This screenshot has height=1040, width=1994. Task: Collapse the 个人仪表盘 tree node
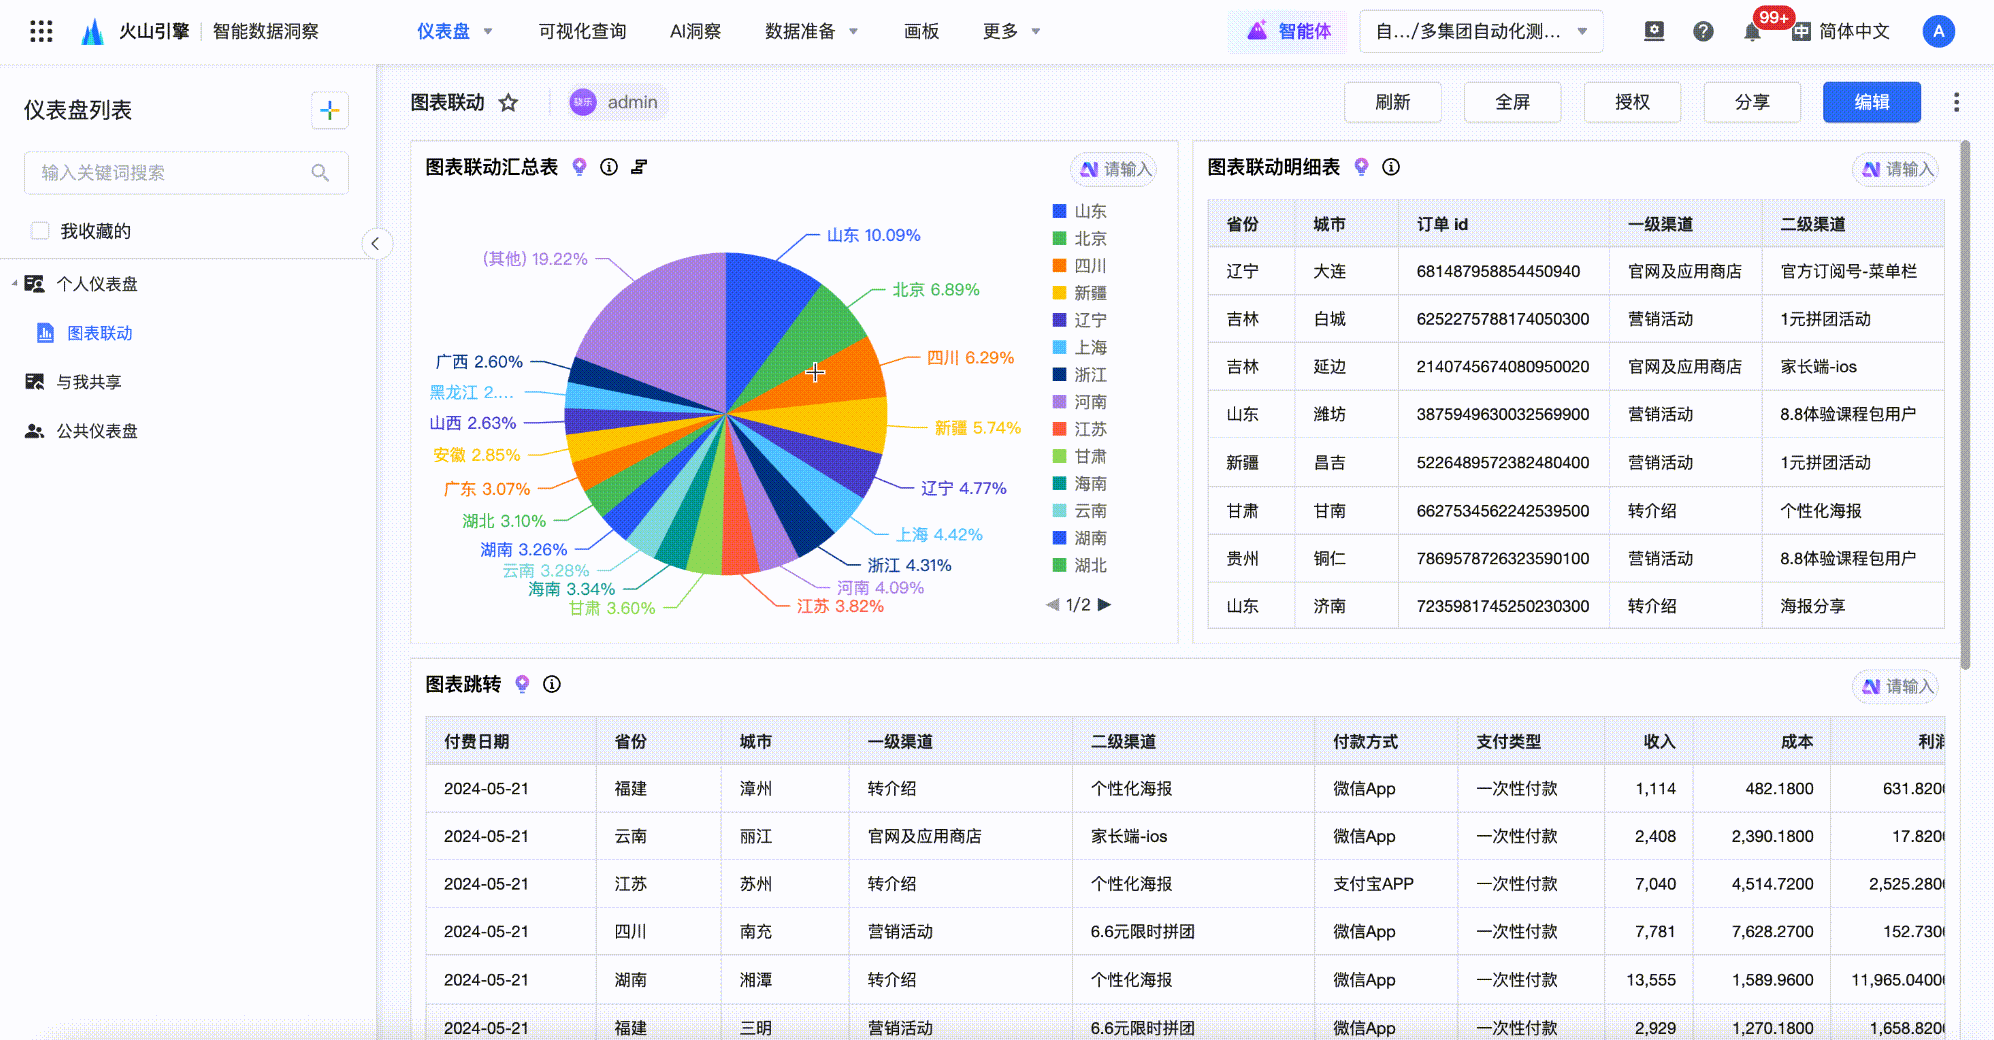[x=15, y=284]
